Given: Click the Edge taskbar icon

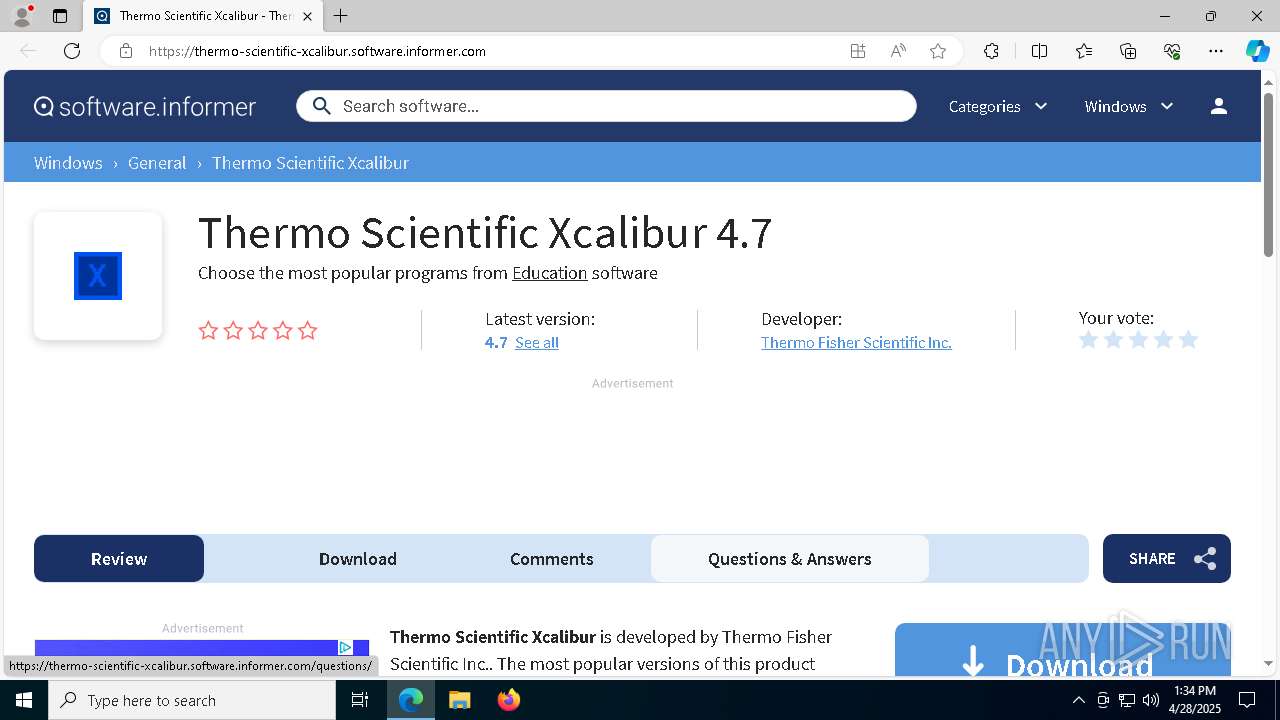Looking at the screenshot, I should pos(411,700).
